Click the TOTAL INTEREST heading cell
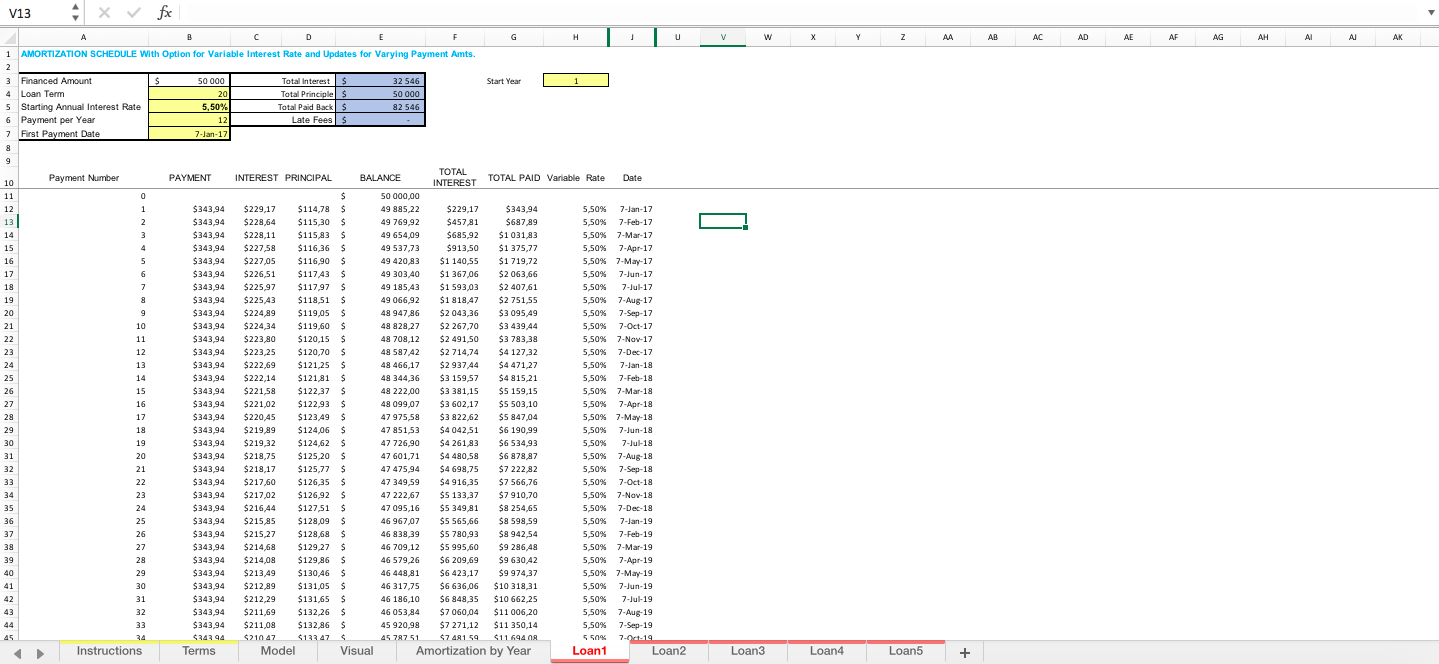Screen dimensions: 1439x664 pyautogui.click(x=454, y=178)
